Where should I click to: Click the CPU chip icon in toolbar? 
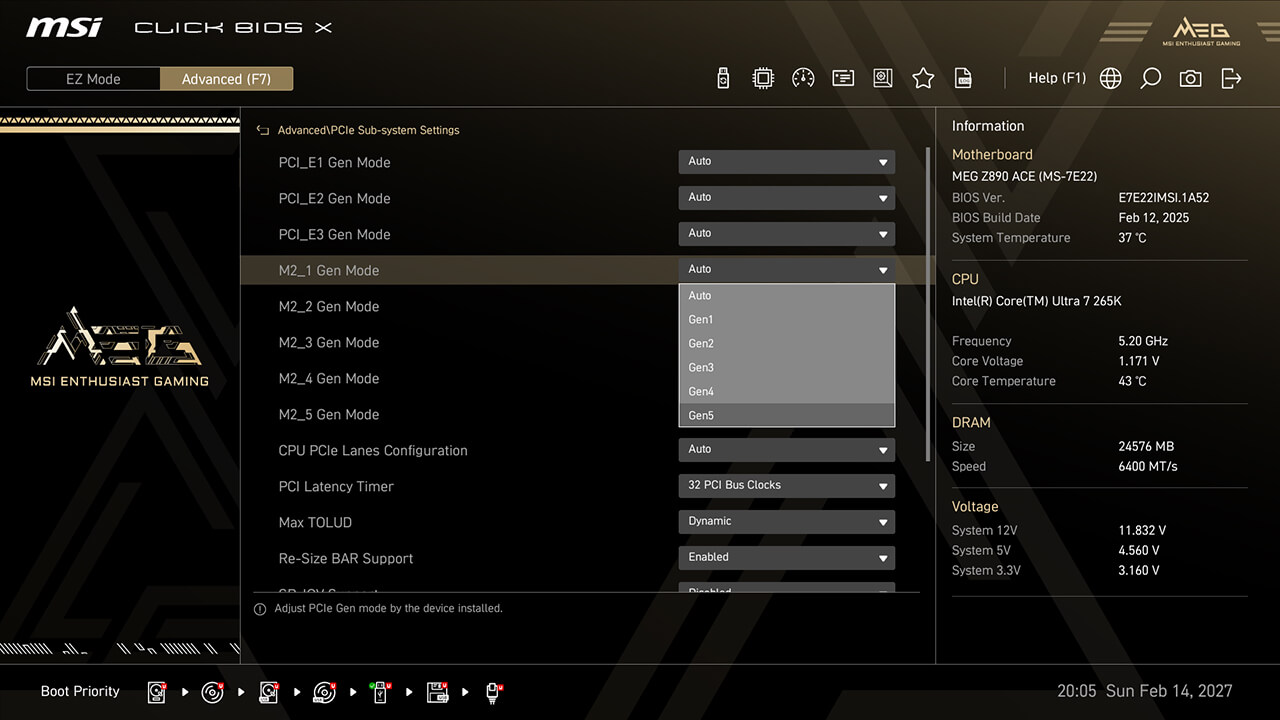pyautogui.click(x=763, y=78)
